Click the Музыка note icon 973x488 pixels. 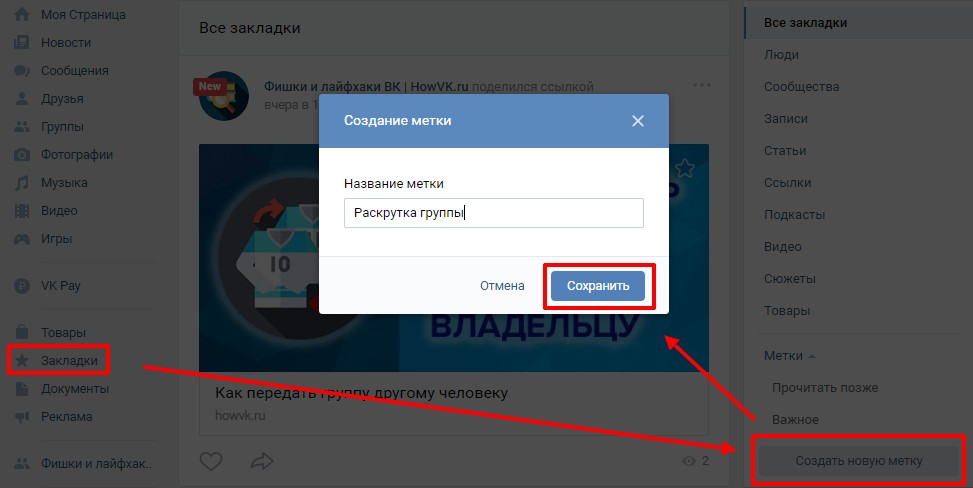click(22, 183)
